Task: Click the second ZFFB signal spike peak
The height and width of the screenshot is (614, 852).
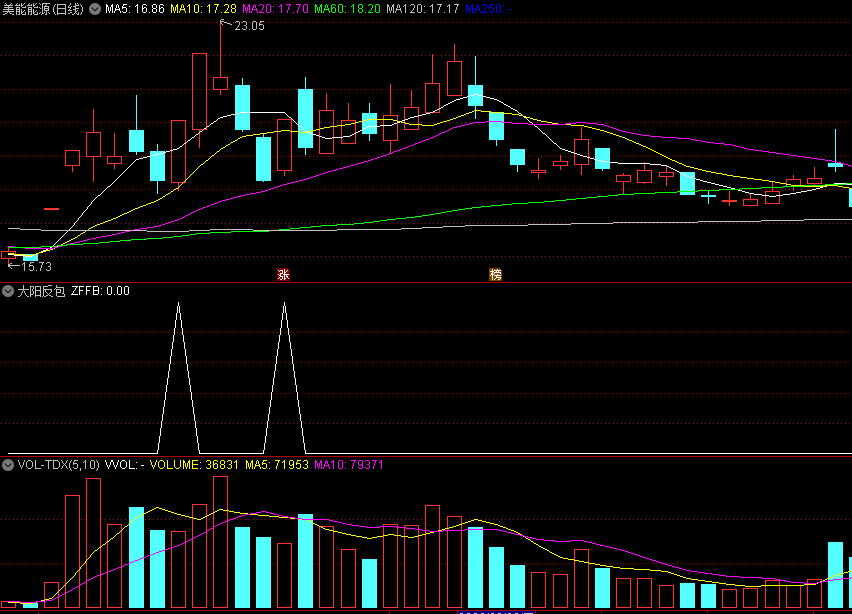Action: click(x=284, y=304)
